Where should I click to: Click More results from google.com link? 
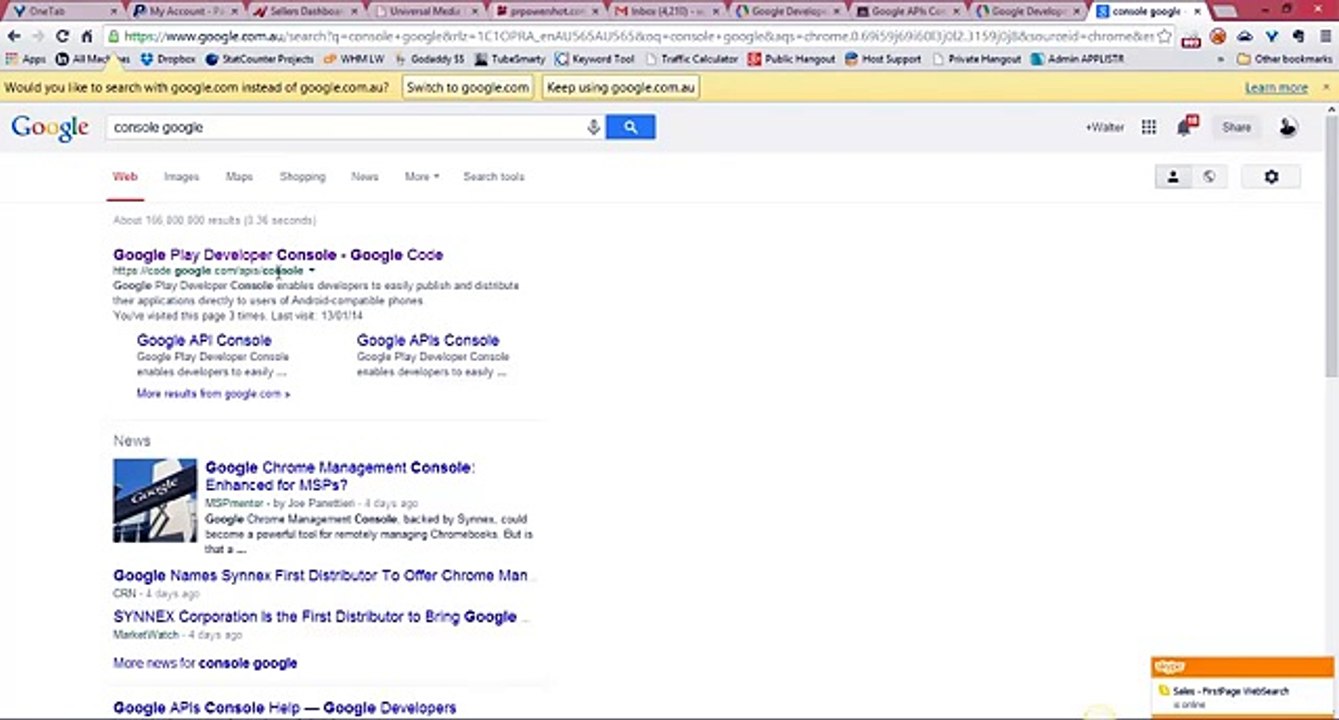tap(213, 394)
